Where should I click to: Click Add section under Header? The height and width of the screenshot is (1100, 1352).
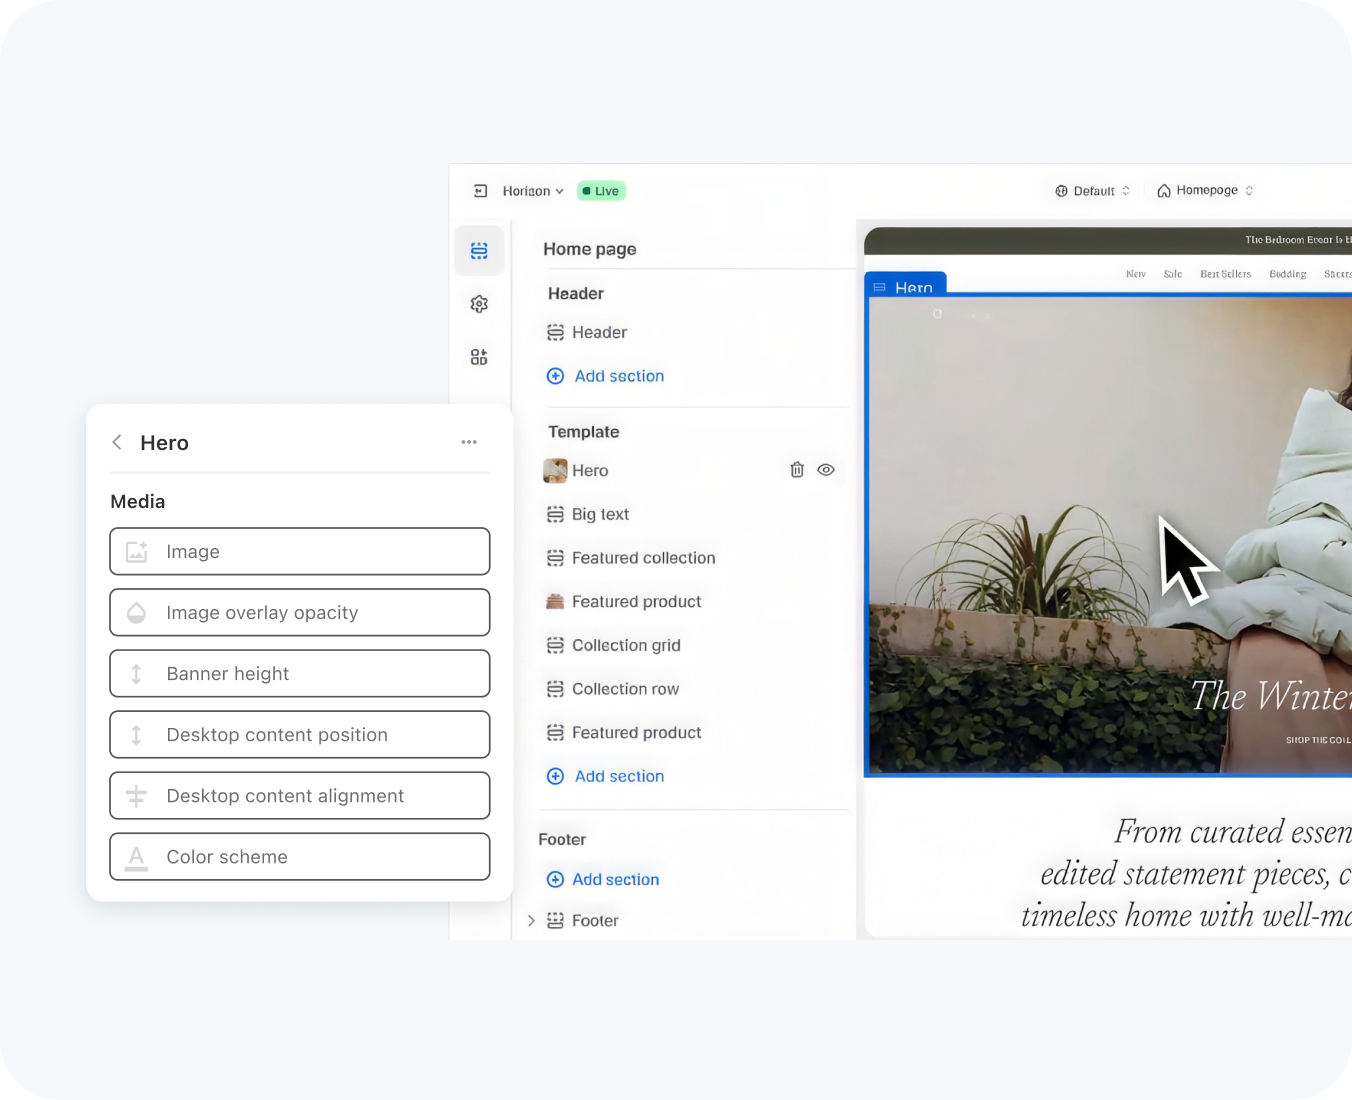coord(606,376)
